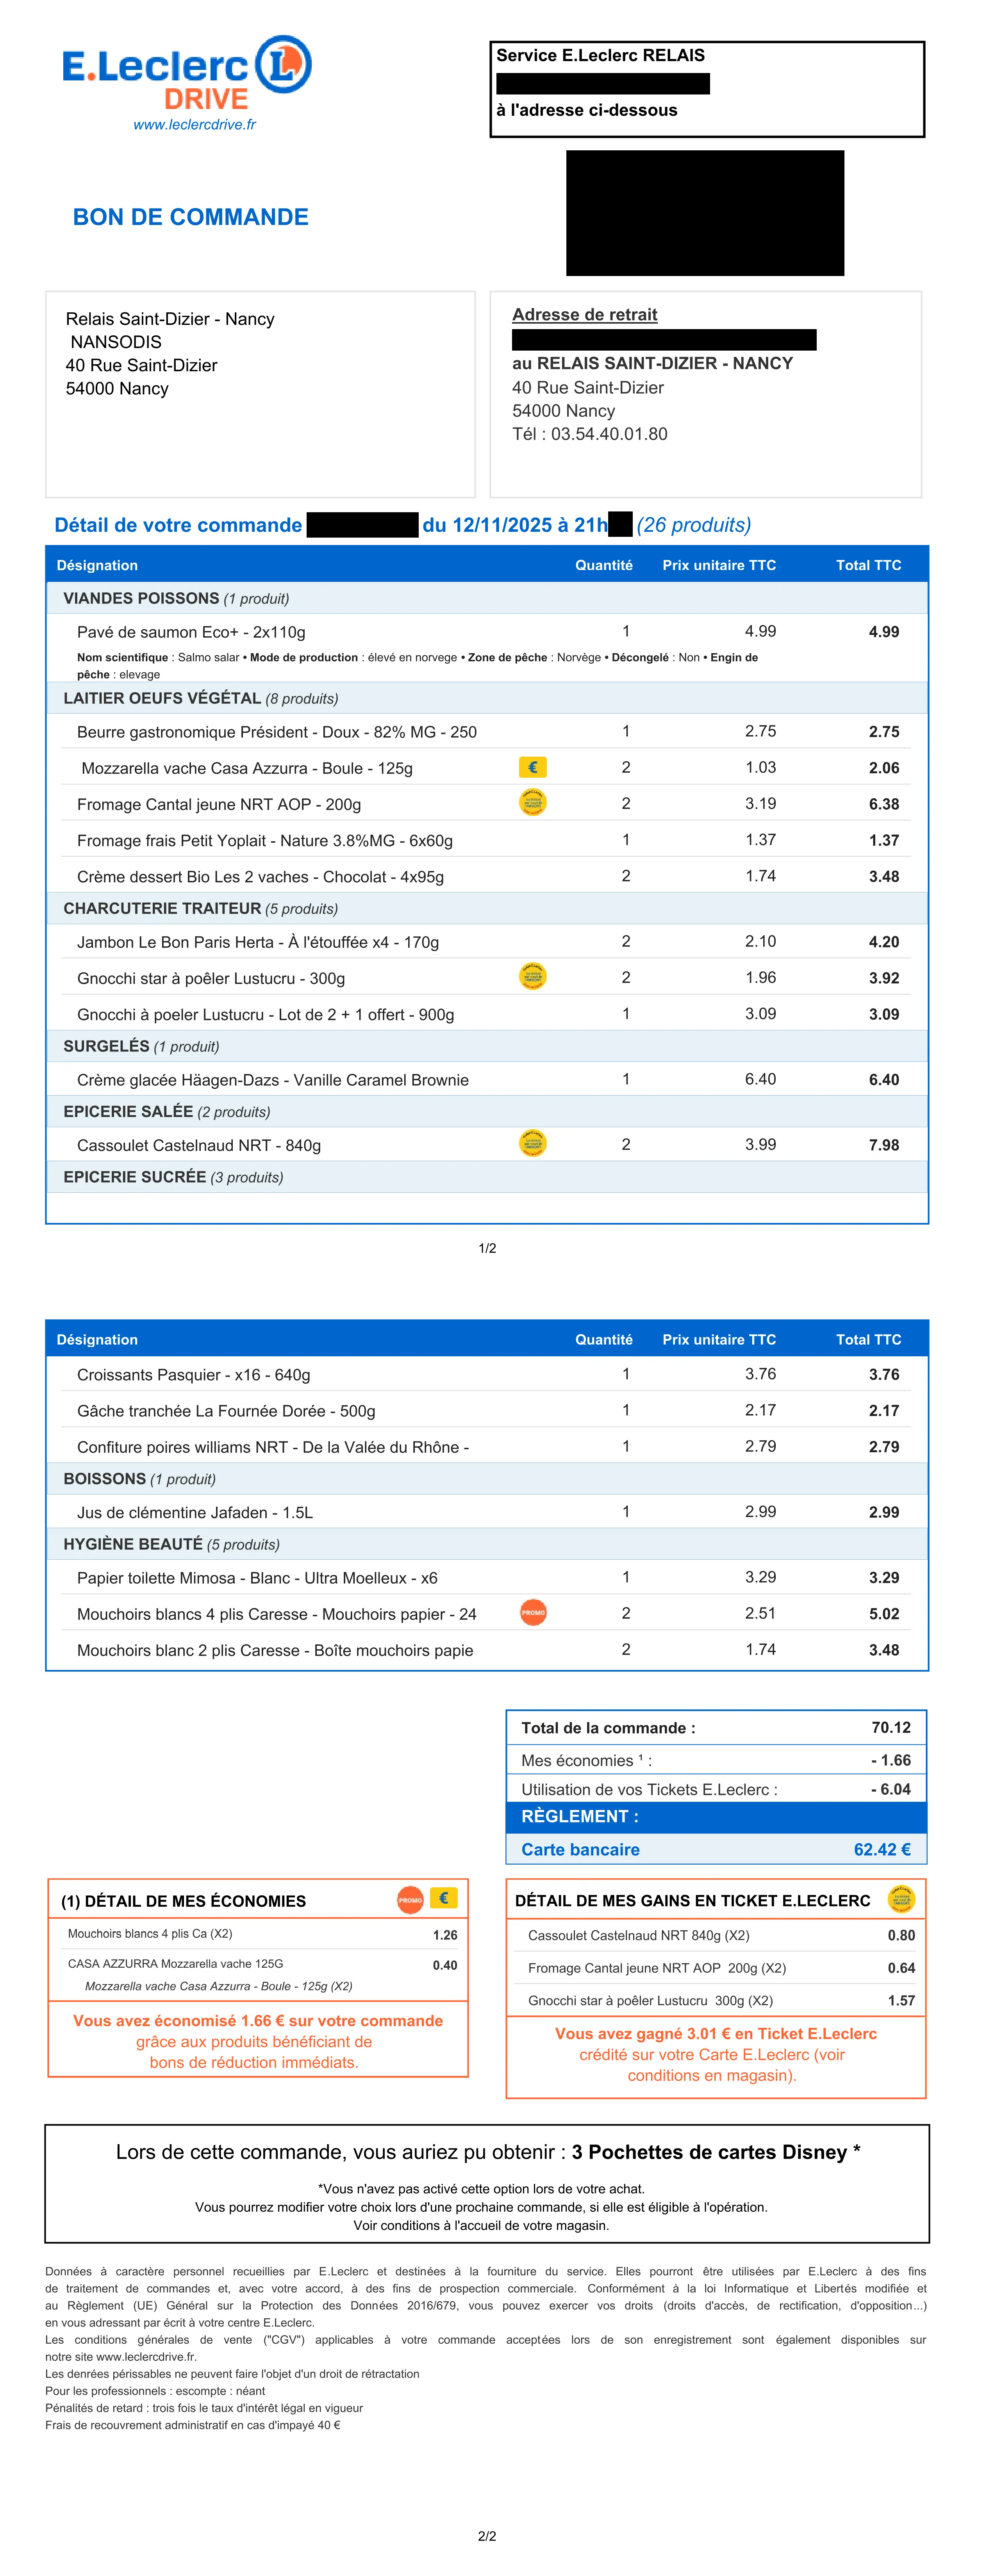Click 'Crème glacée Häagen-Dazs' product name
Image resolution: width=996 pixels, height=2576 pixels.
click(x=273, y=1080)
